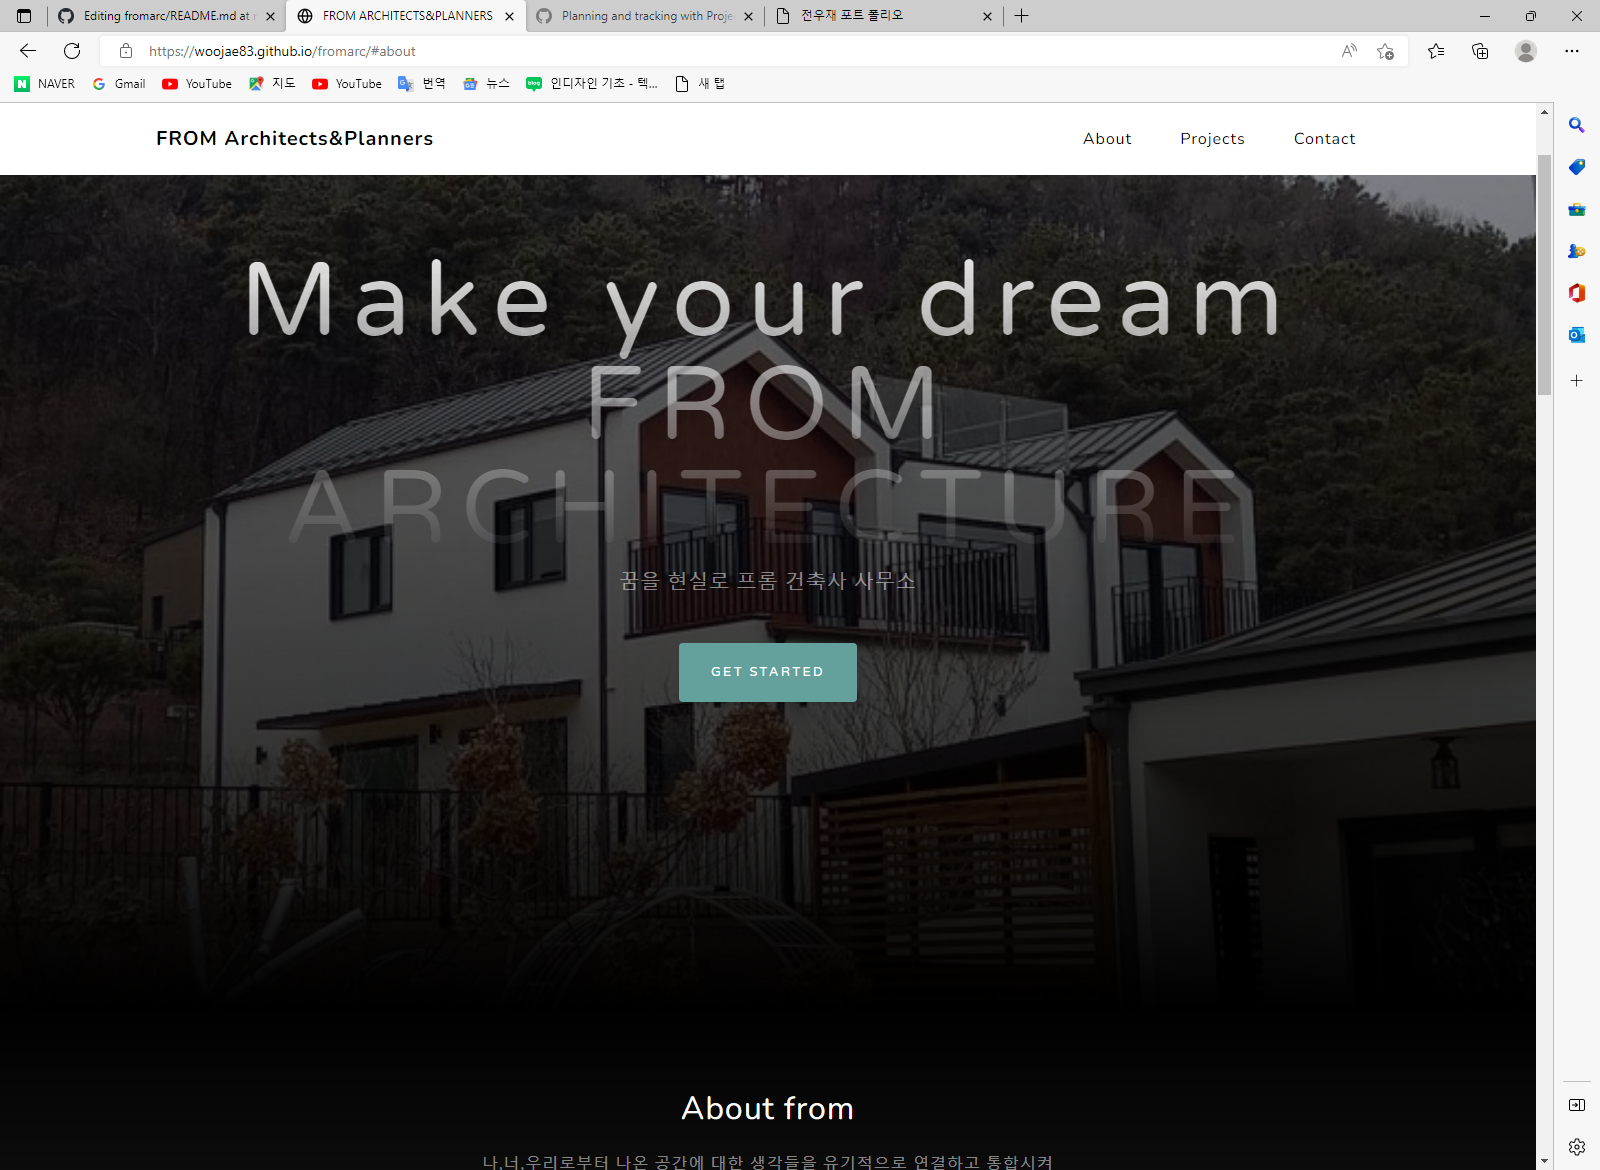Open the Settings and more ellipsis menu
Image resolution: width=1600 pixels, height=1170 pixels.
(1572, 51)
